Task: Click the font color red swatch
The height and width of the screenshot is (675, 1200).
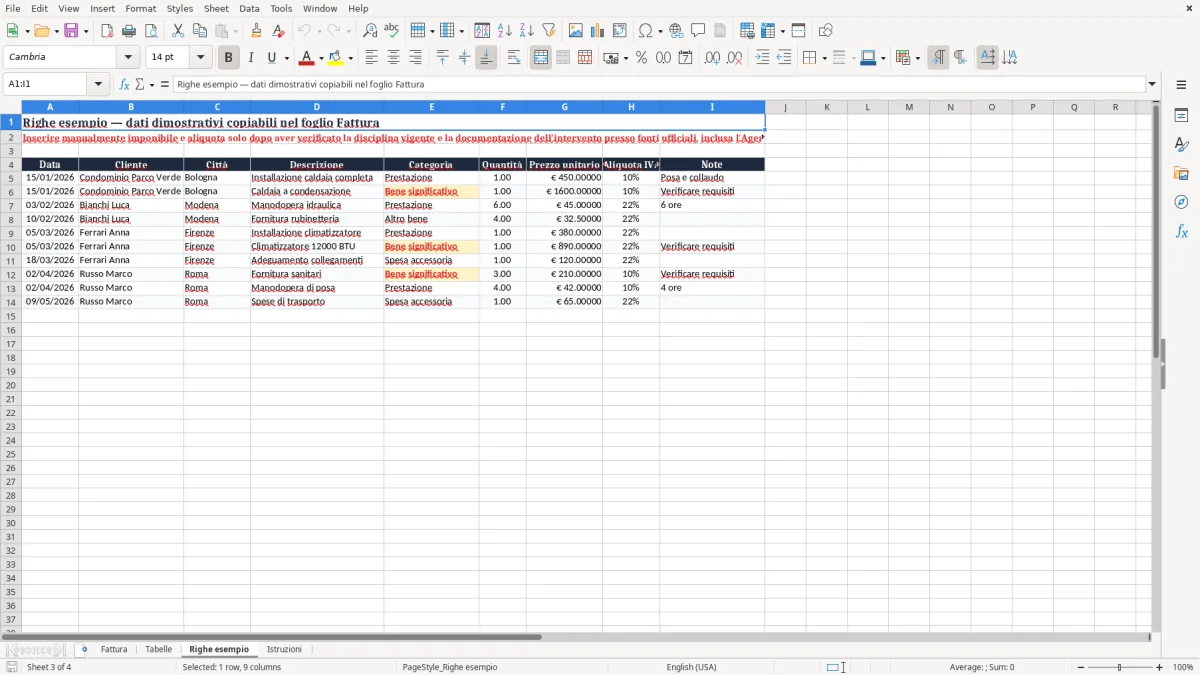Action: [x=307, y=58]
